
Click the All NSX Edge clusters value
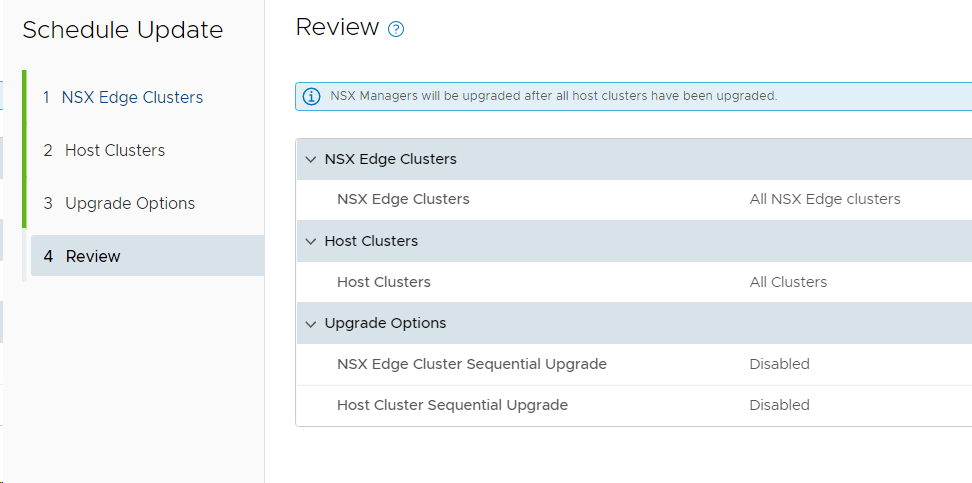click(x=824, y=199)
